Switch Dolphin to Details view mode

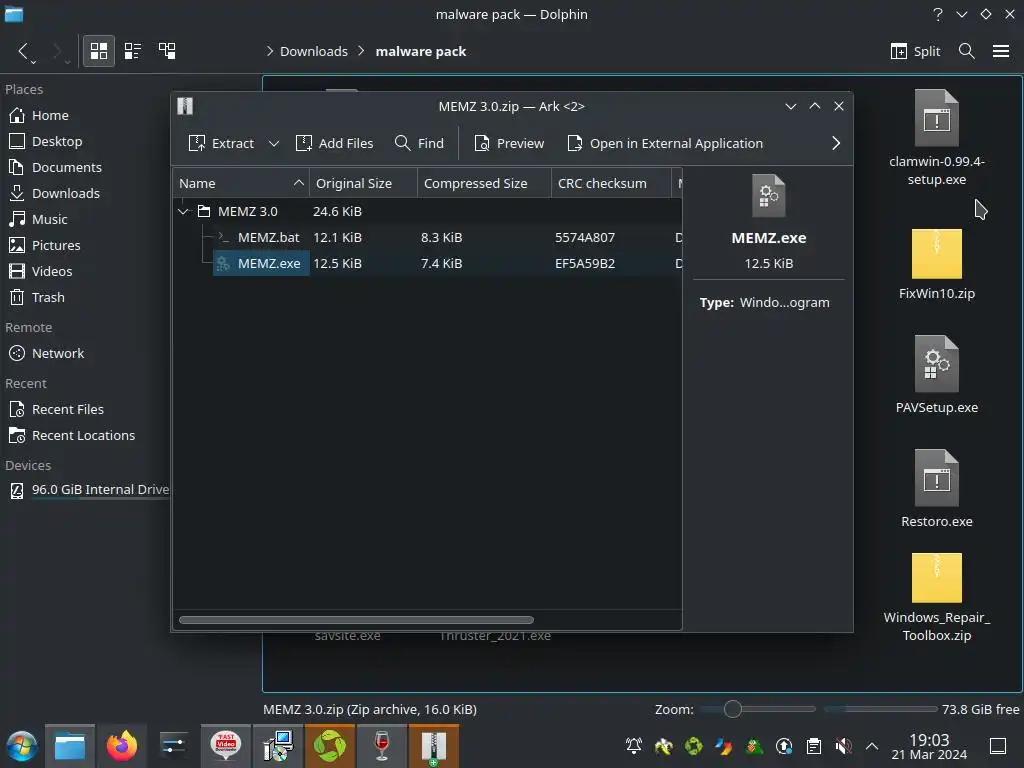[167, 51]
